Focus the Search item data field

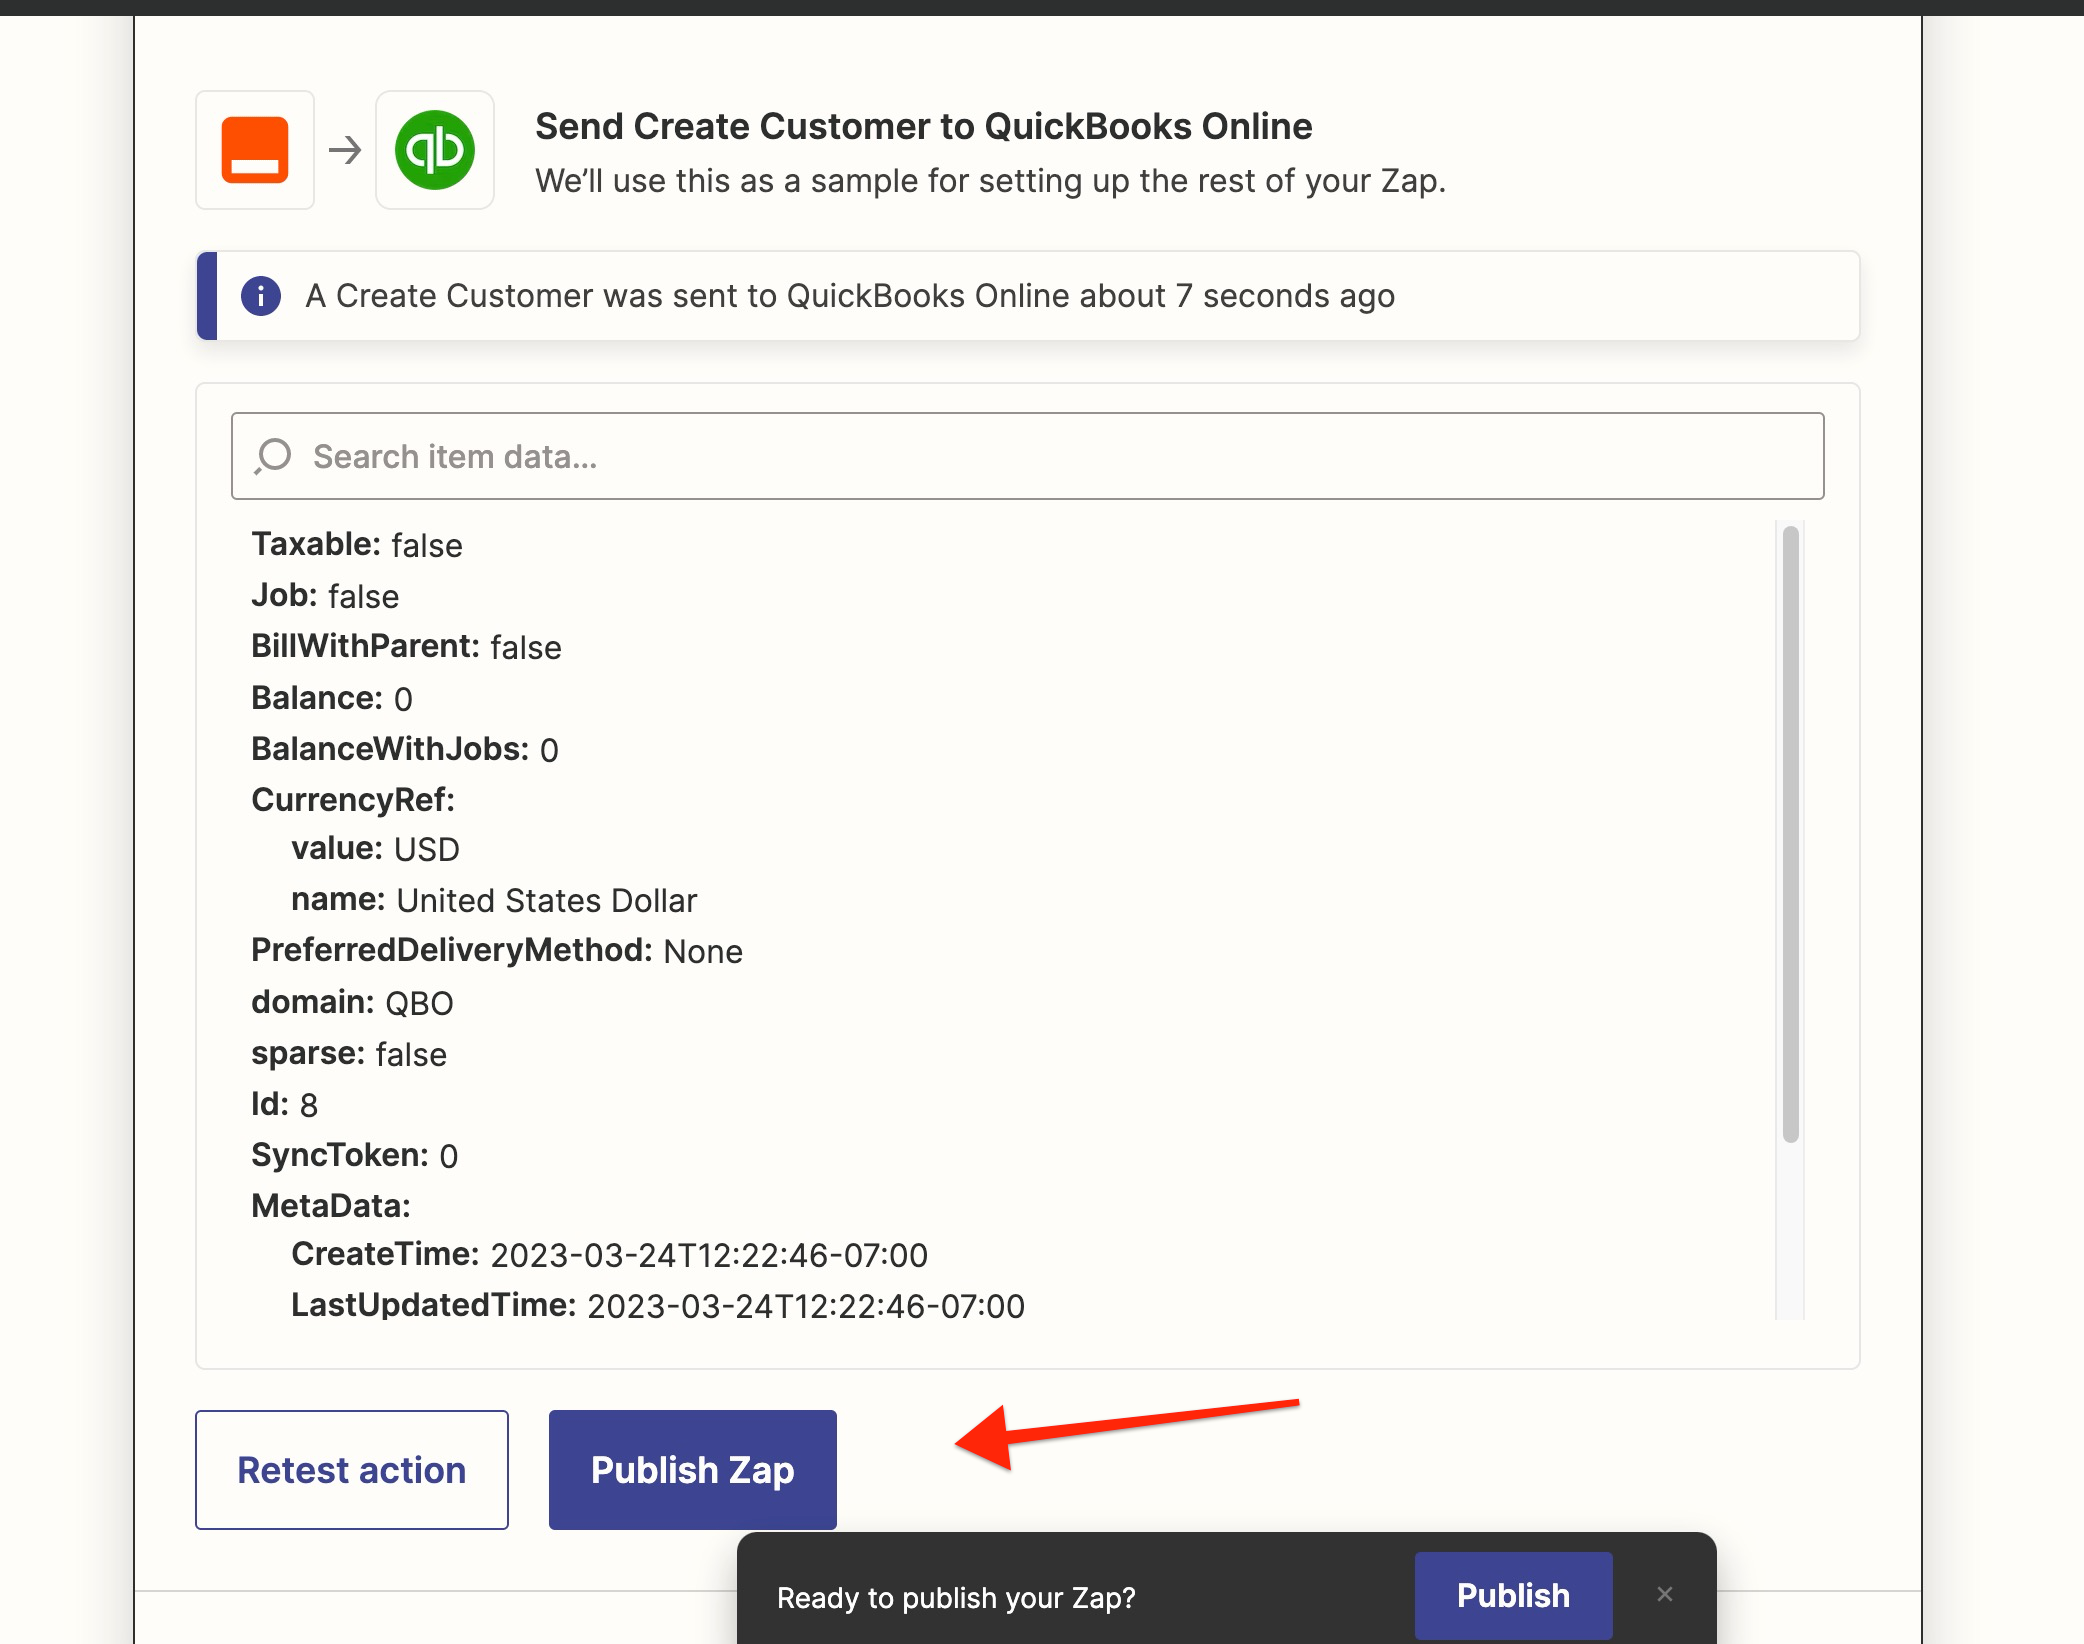pyautogui.click(x=1028, y=456)
